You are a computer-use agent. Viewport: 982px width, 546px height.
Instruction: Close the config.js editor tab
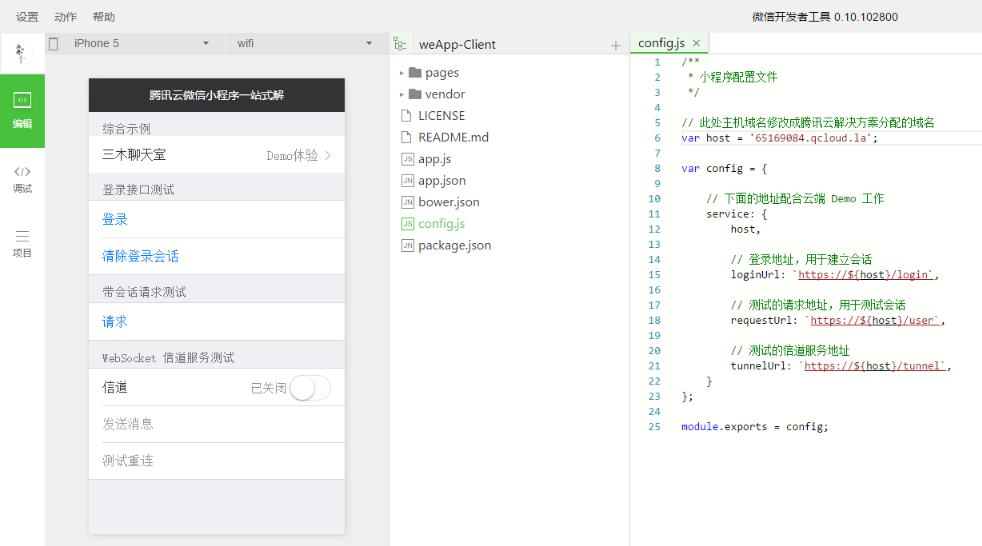tap(697, 43)
